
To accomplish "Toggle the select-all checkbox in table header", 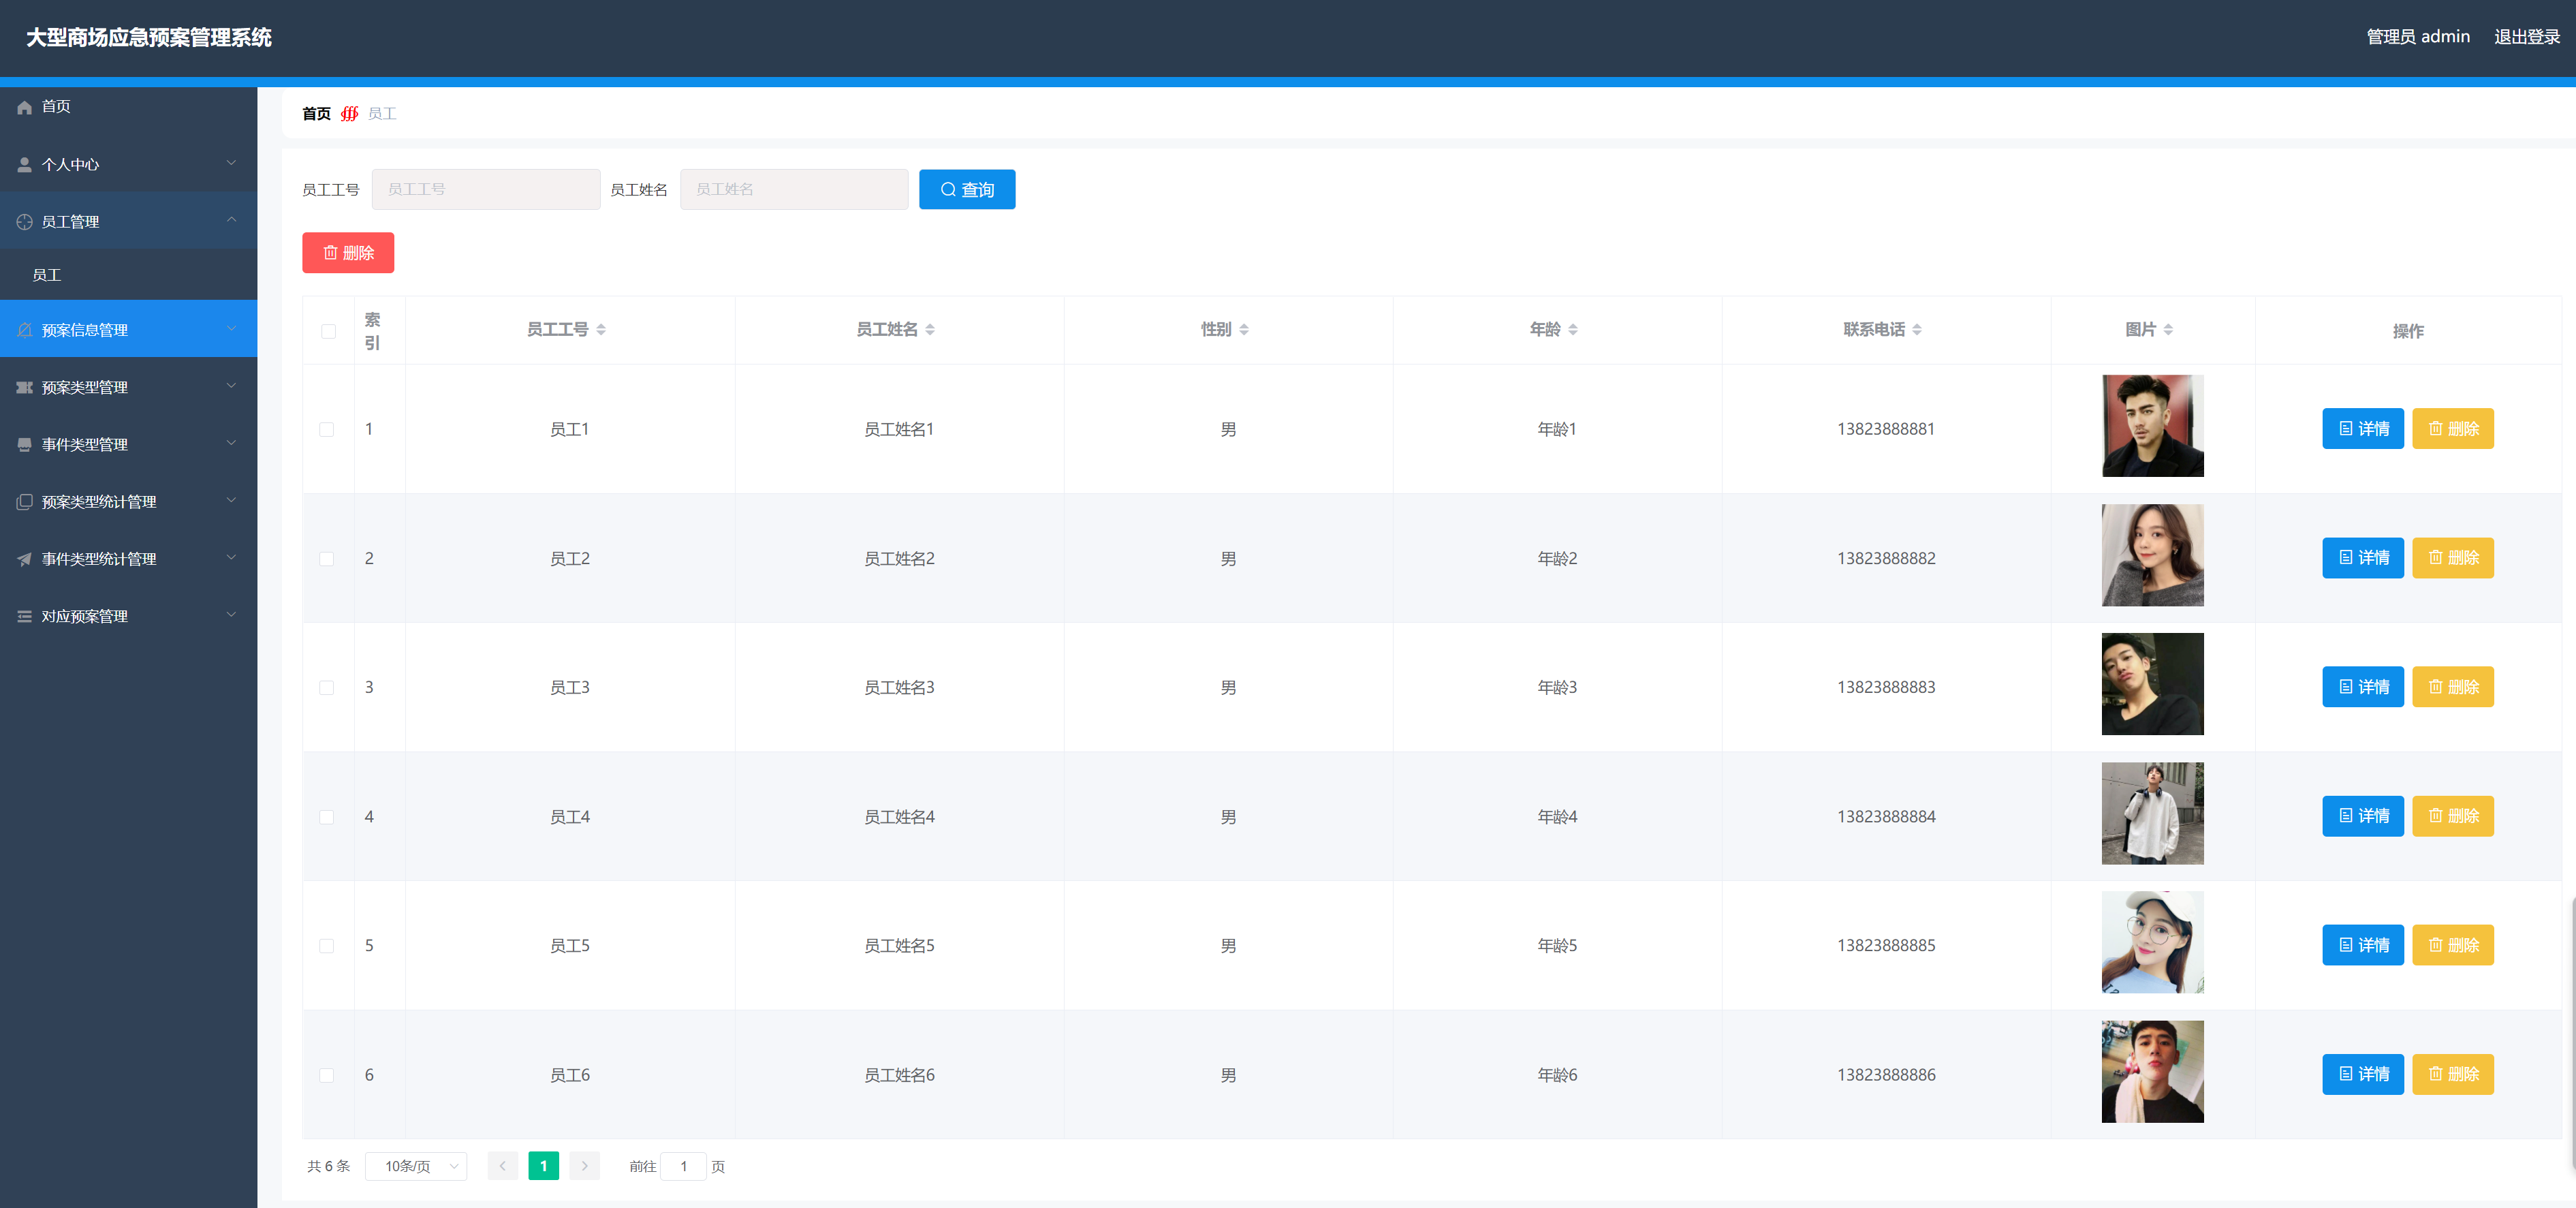I will pos(328,331).
